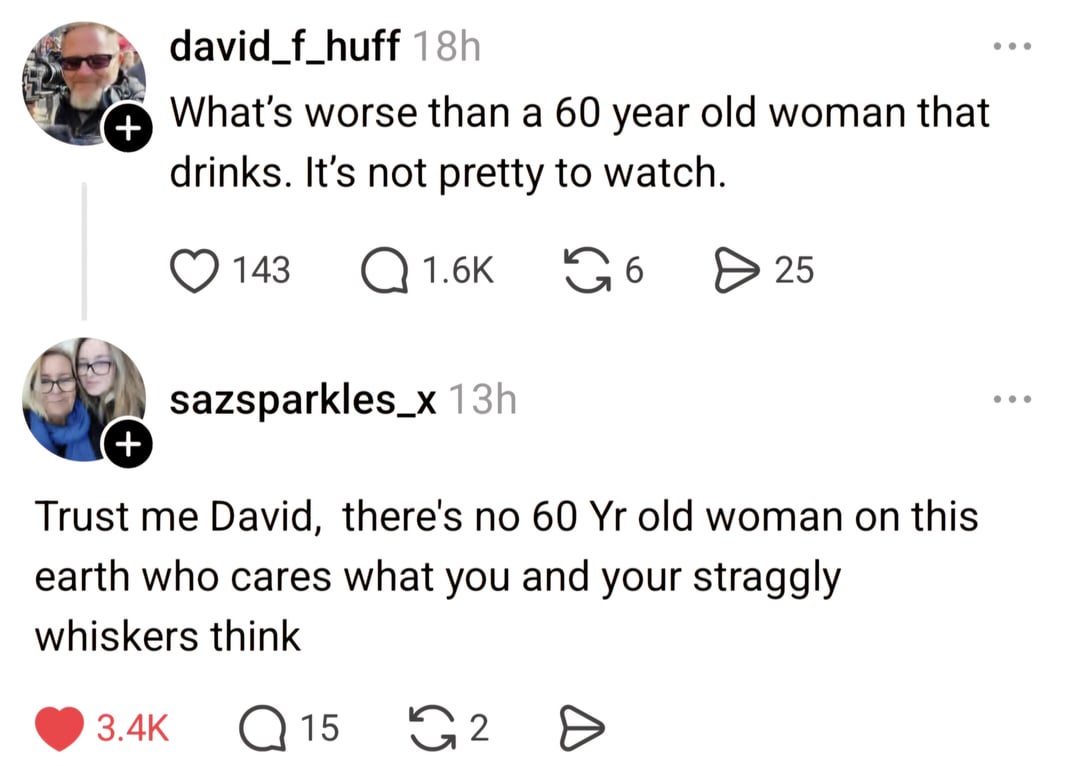Open the david_f_huff username link
The width and height of the screenshot is (1080, 766).
285,46
